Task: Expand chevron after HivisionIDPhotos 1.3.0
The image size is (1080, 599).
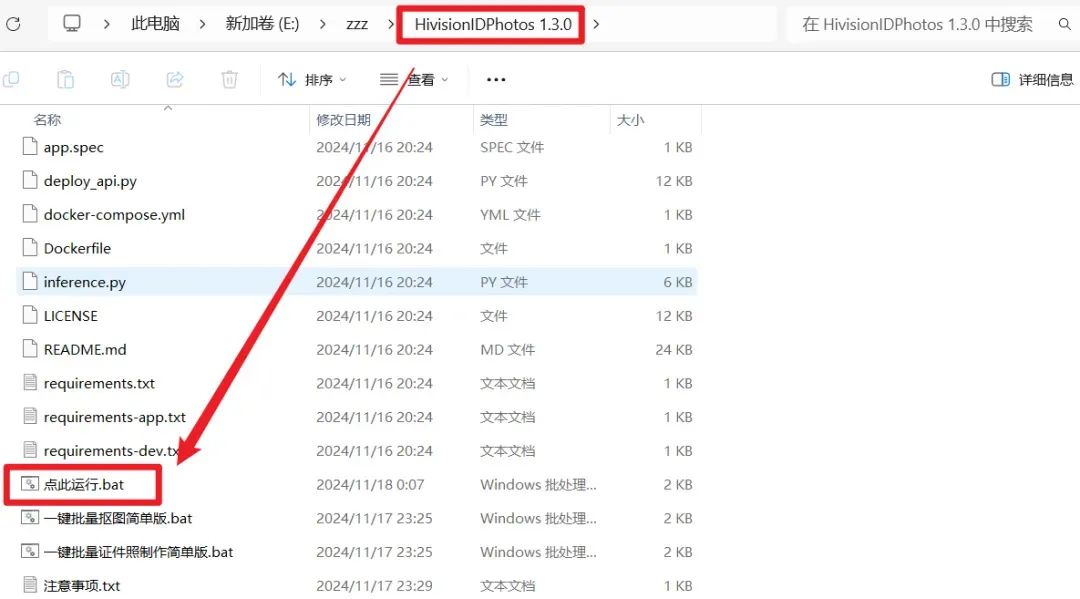Action: 596,24
